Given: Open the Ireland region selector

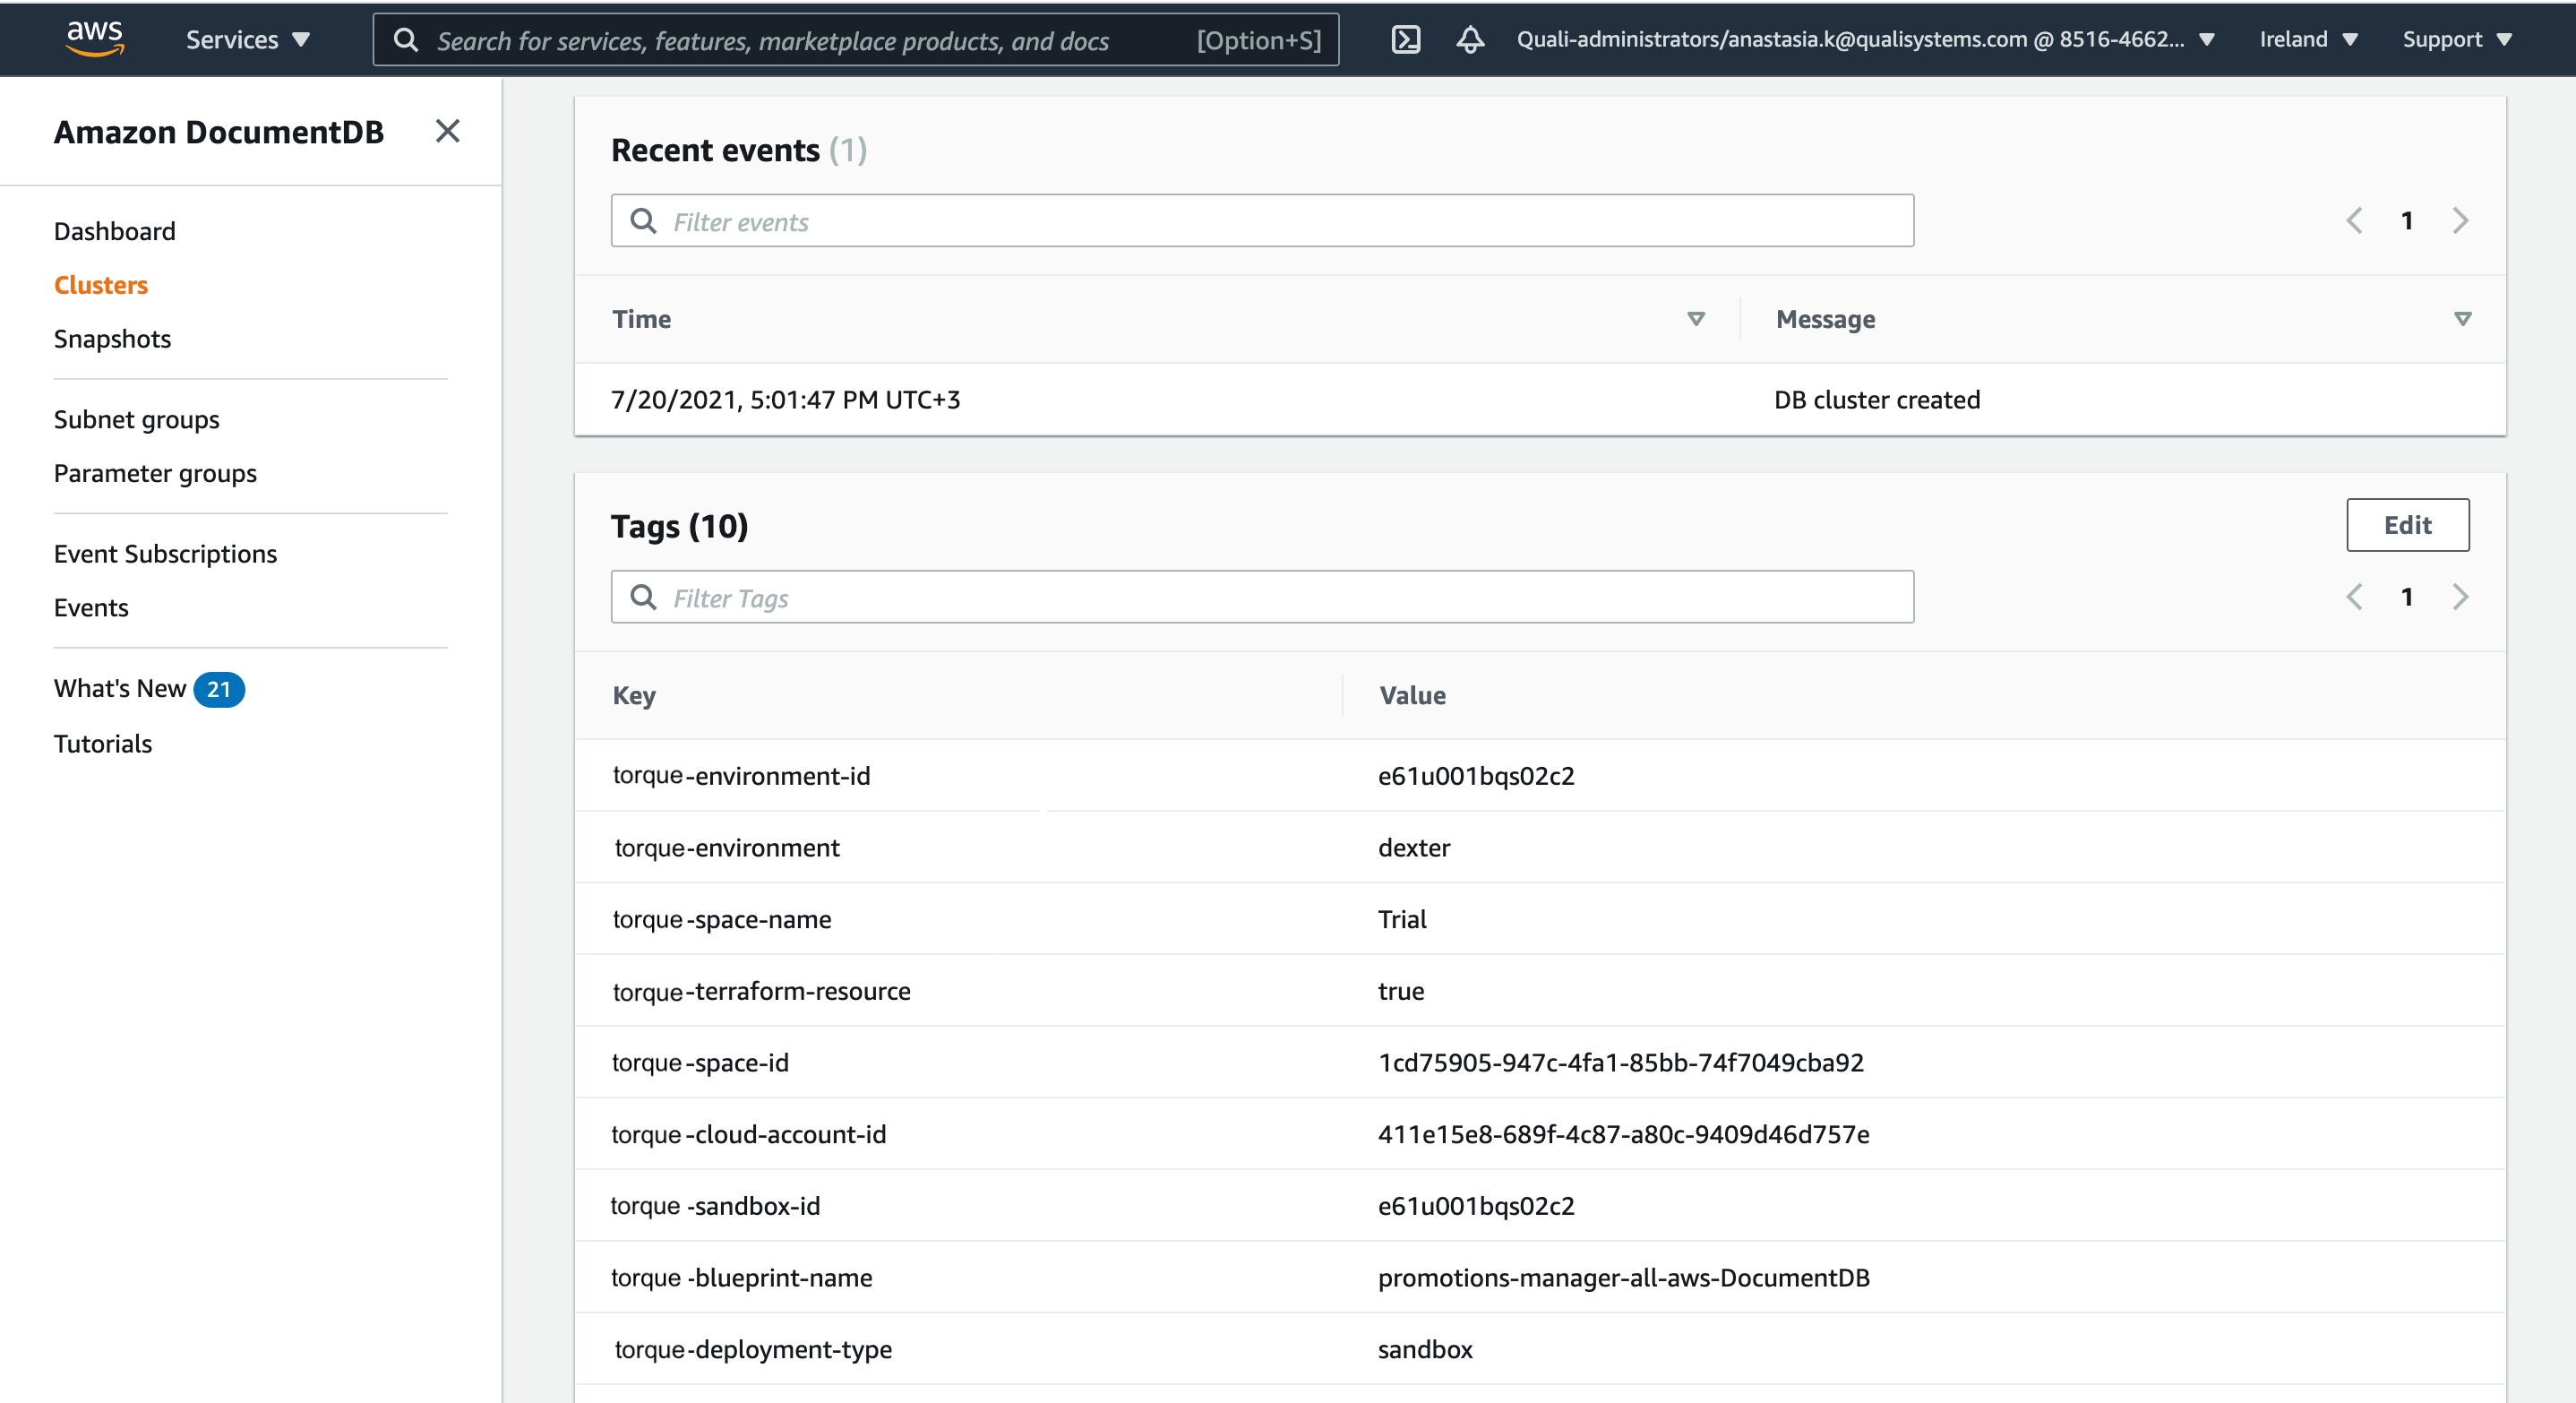Looking at the screenshot, I should [x=2308, y=39].
